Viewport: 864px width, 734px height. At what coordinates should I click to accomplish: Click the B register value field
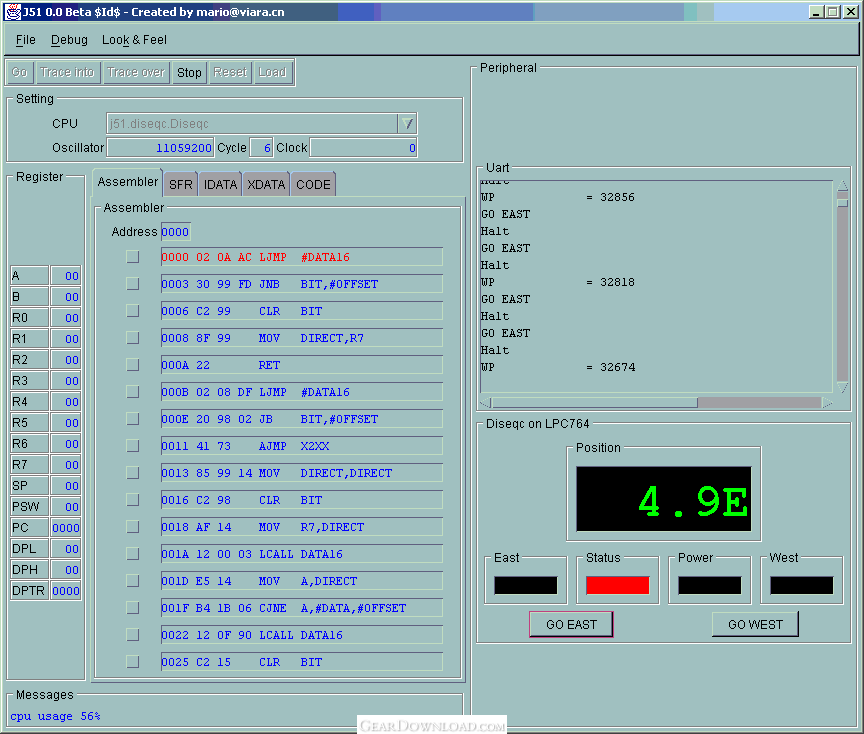[x=66, y=296]
